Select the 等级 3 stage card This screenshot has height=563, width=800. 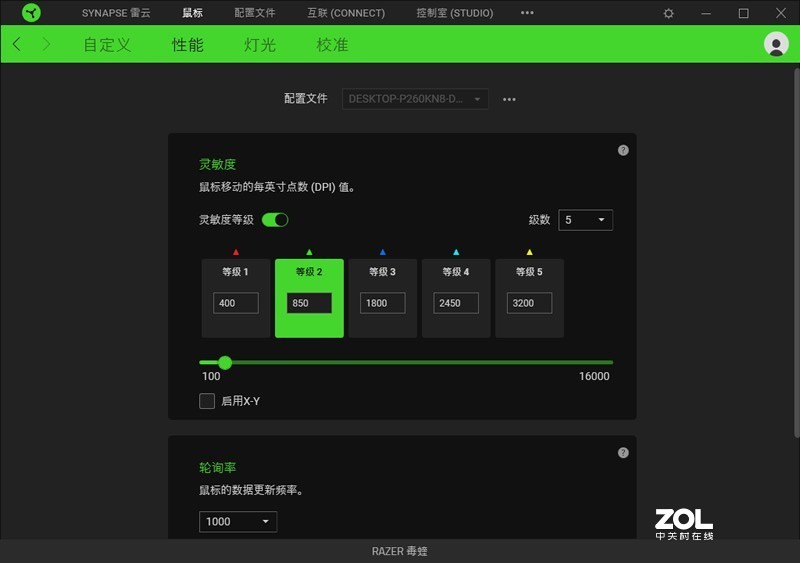point(383,298)
